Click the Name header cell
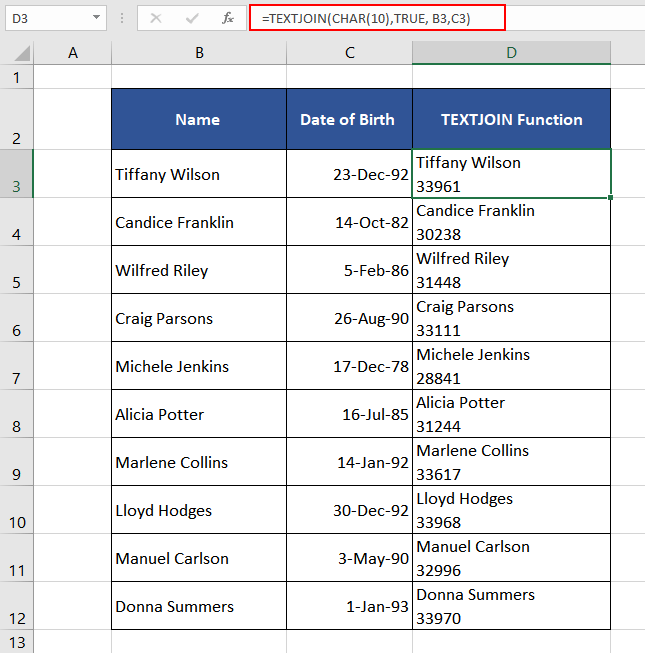The width and height of the screenshot is (645, 653). 198,119
